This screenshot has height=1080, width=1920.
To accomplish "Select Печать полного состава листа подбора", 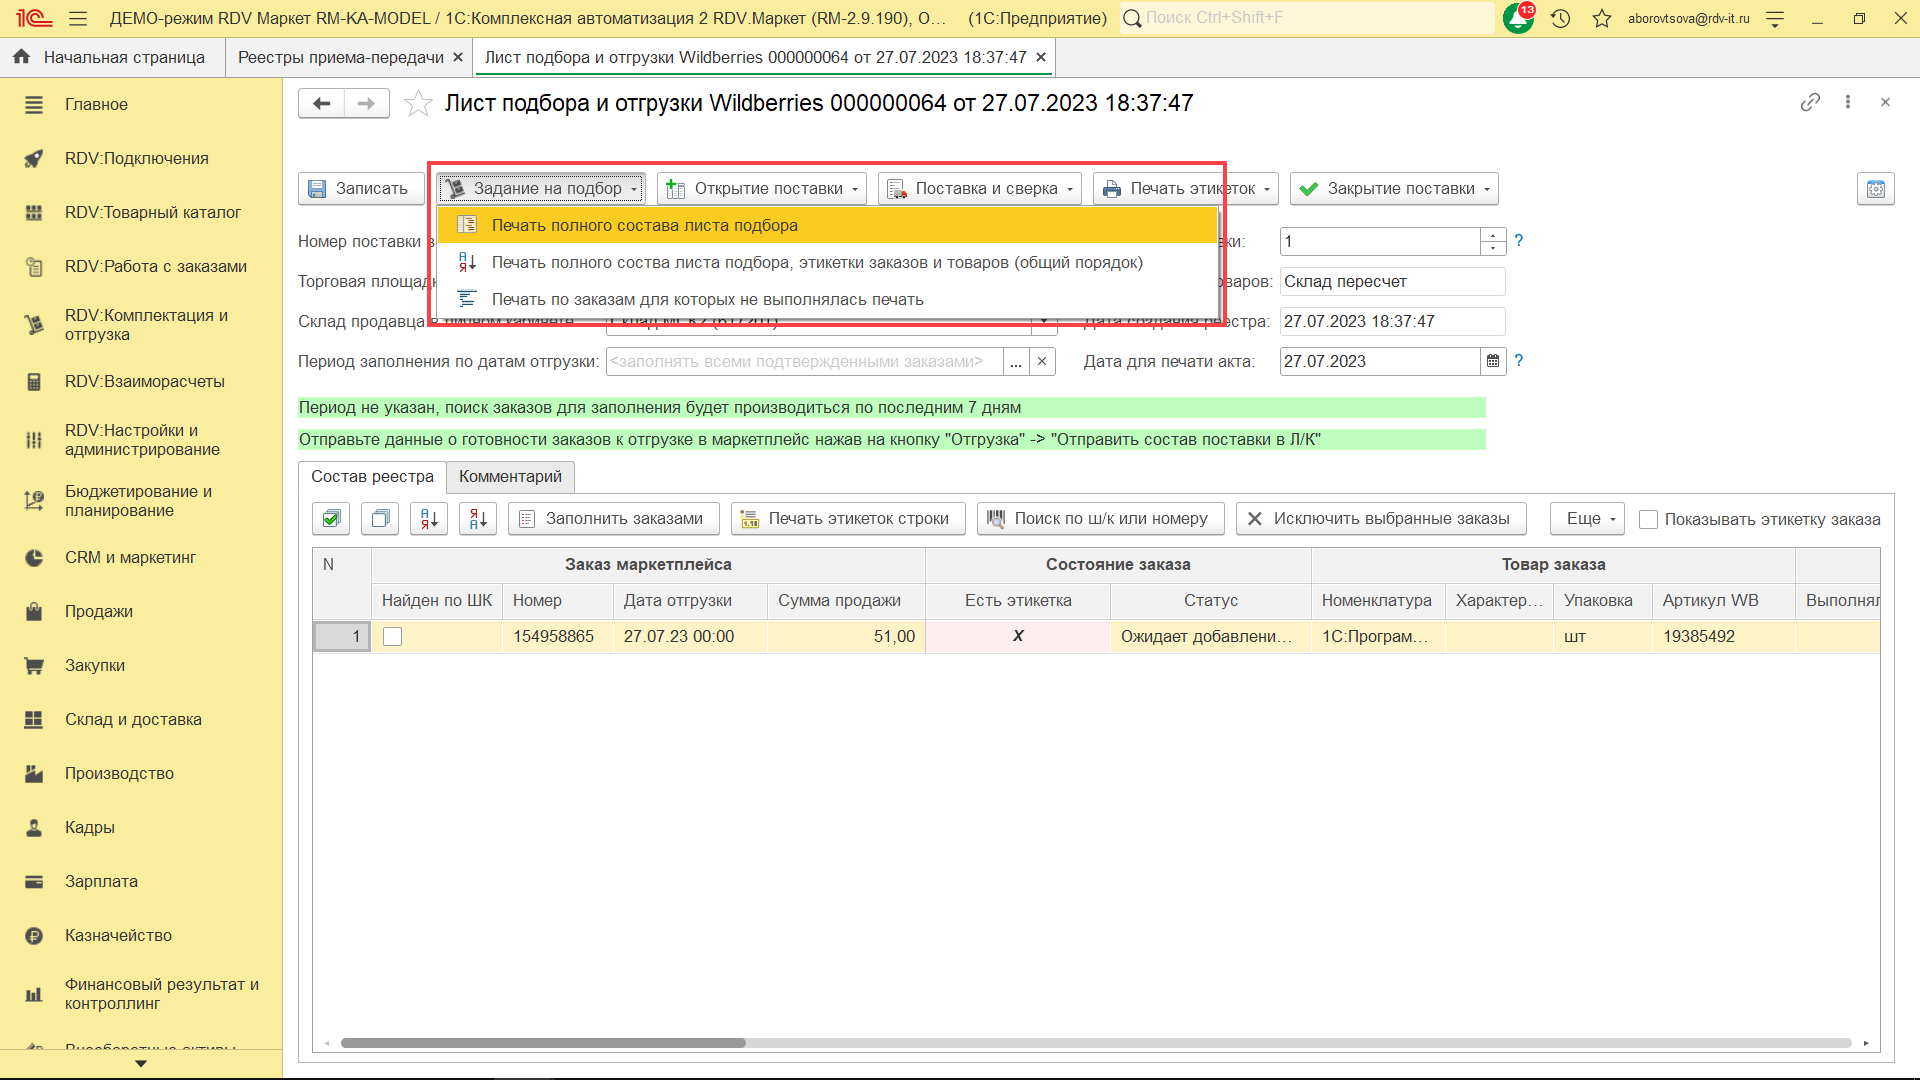I will click(644, 225).
